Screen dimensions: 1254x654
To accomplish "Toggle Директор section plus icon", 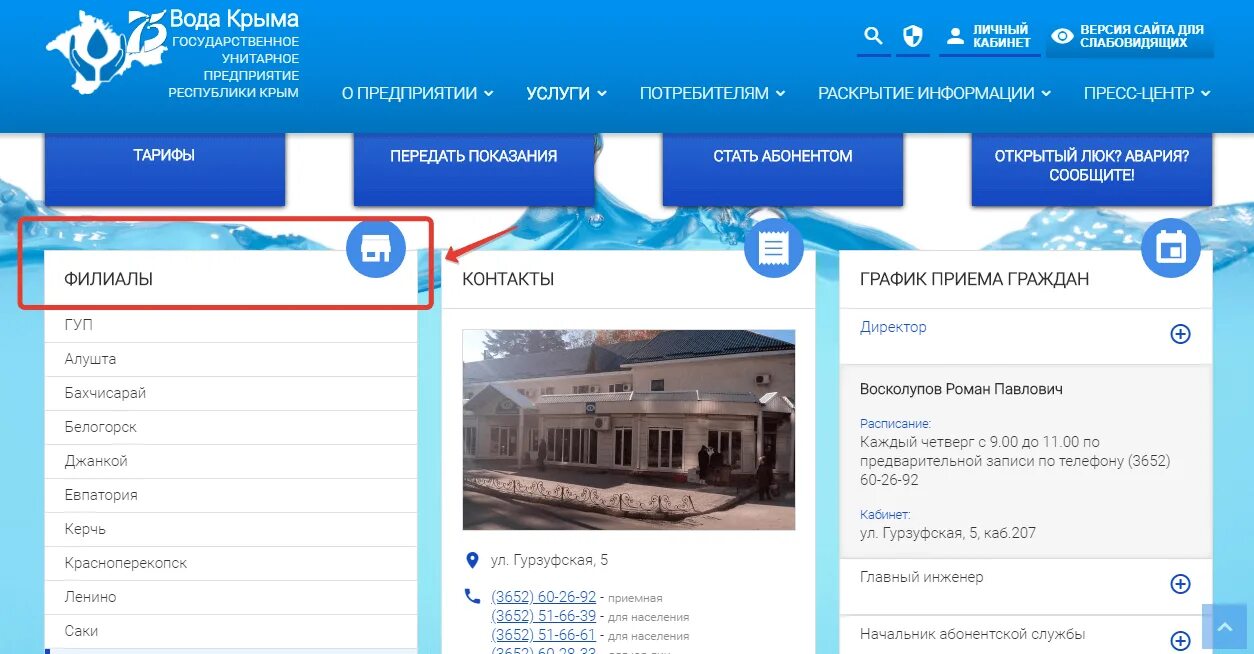I will pyautogui.click(x=1181, y=334).
